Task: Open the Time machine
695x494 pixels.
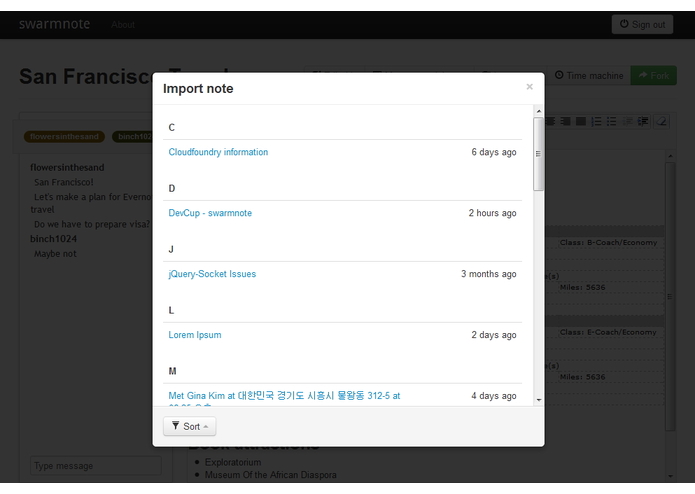Action: (590, 76)
